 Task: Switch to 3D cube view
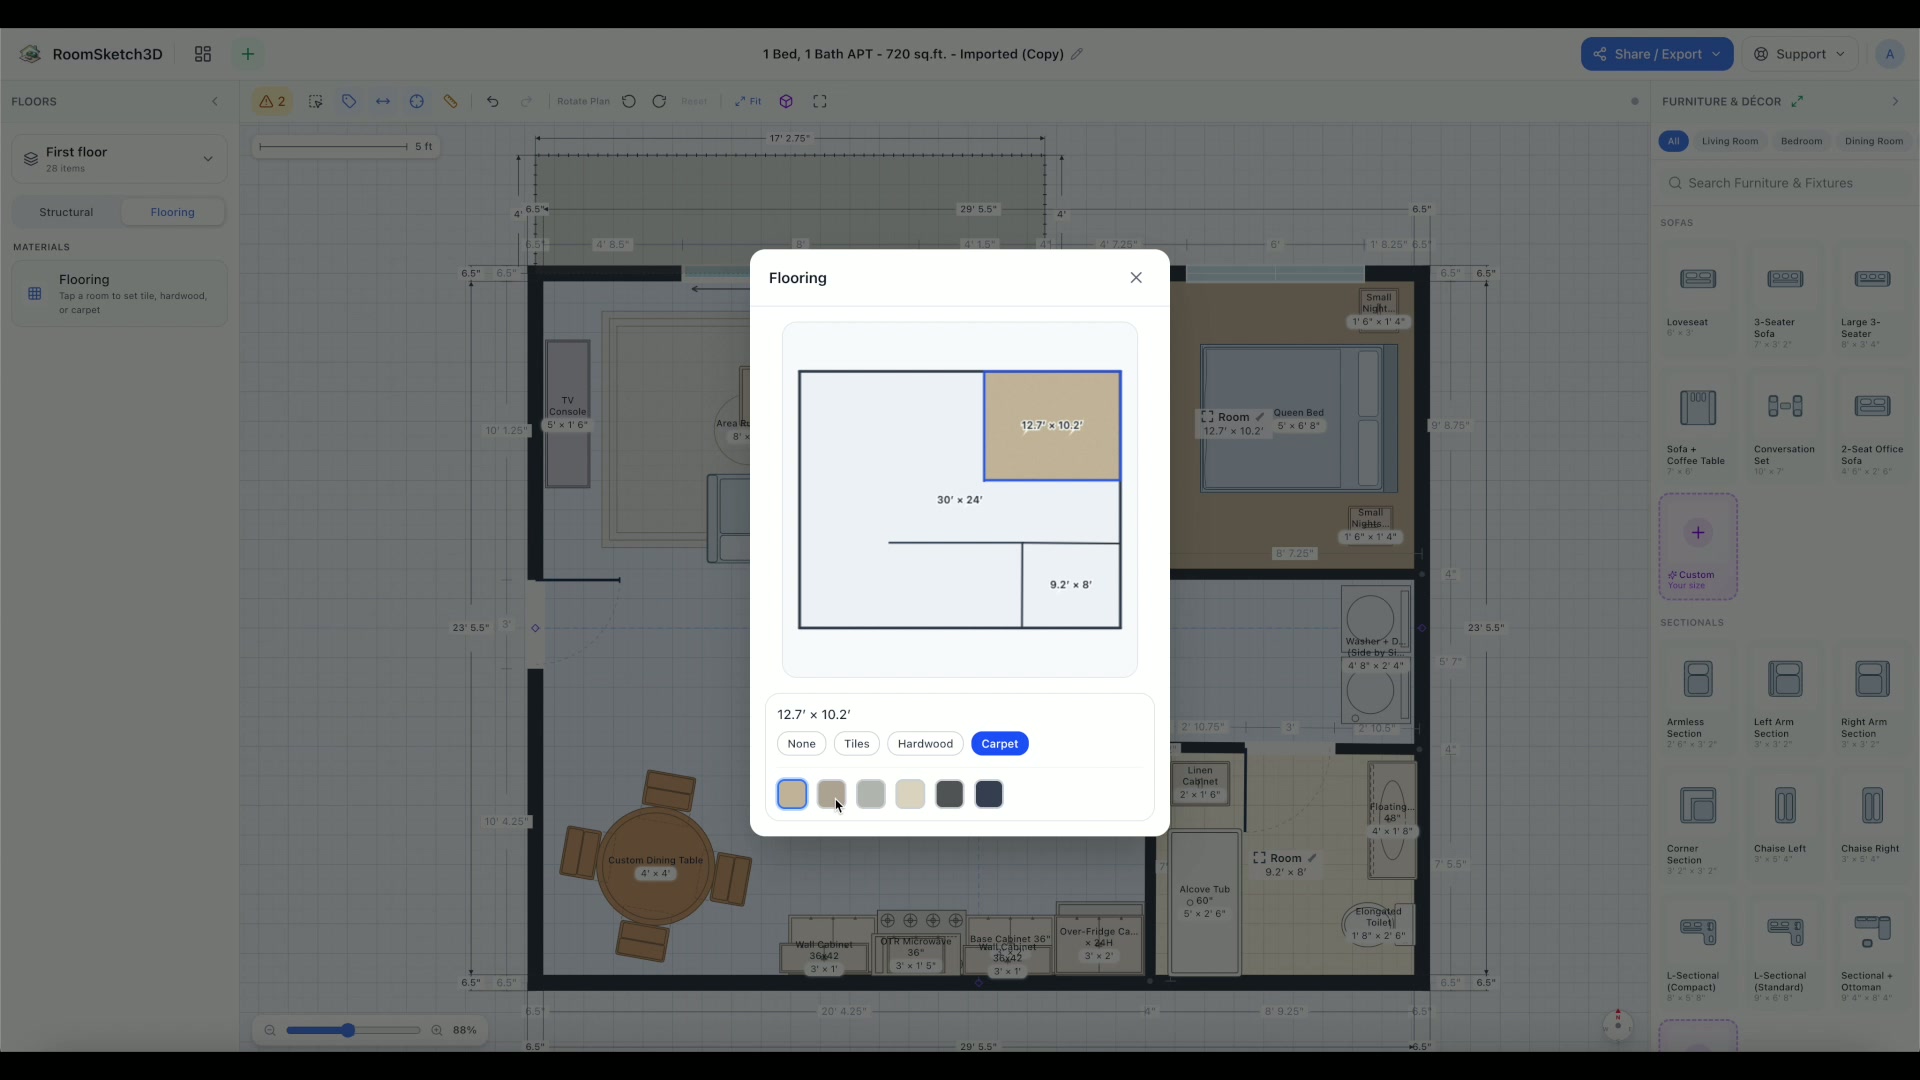tap(786, 101)
